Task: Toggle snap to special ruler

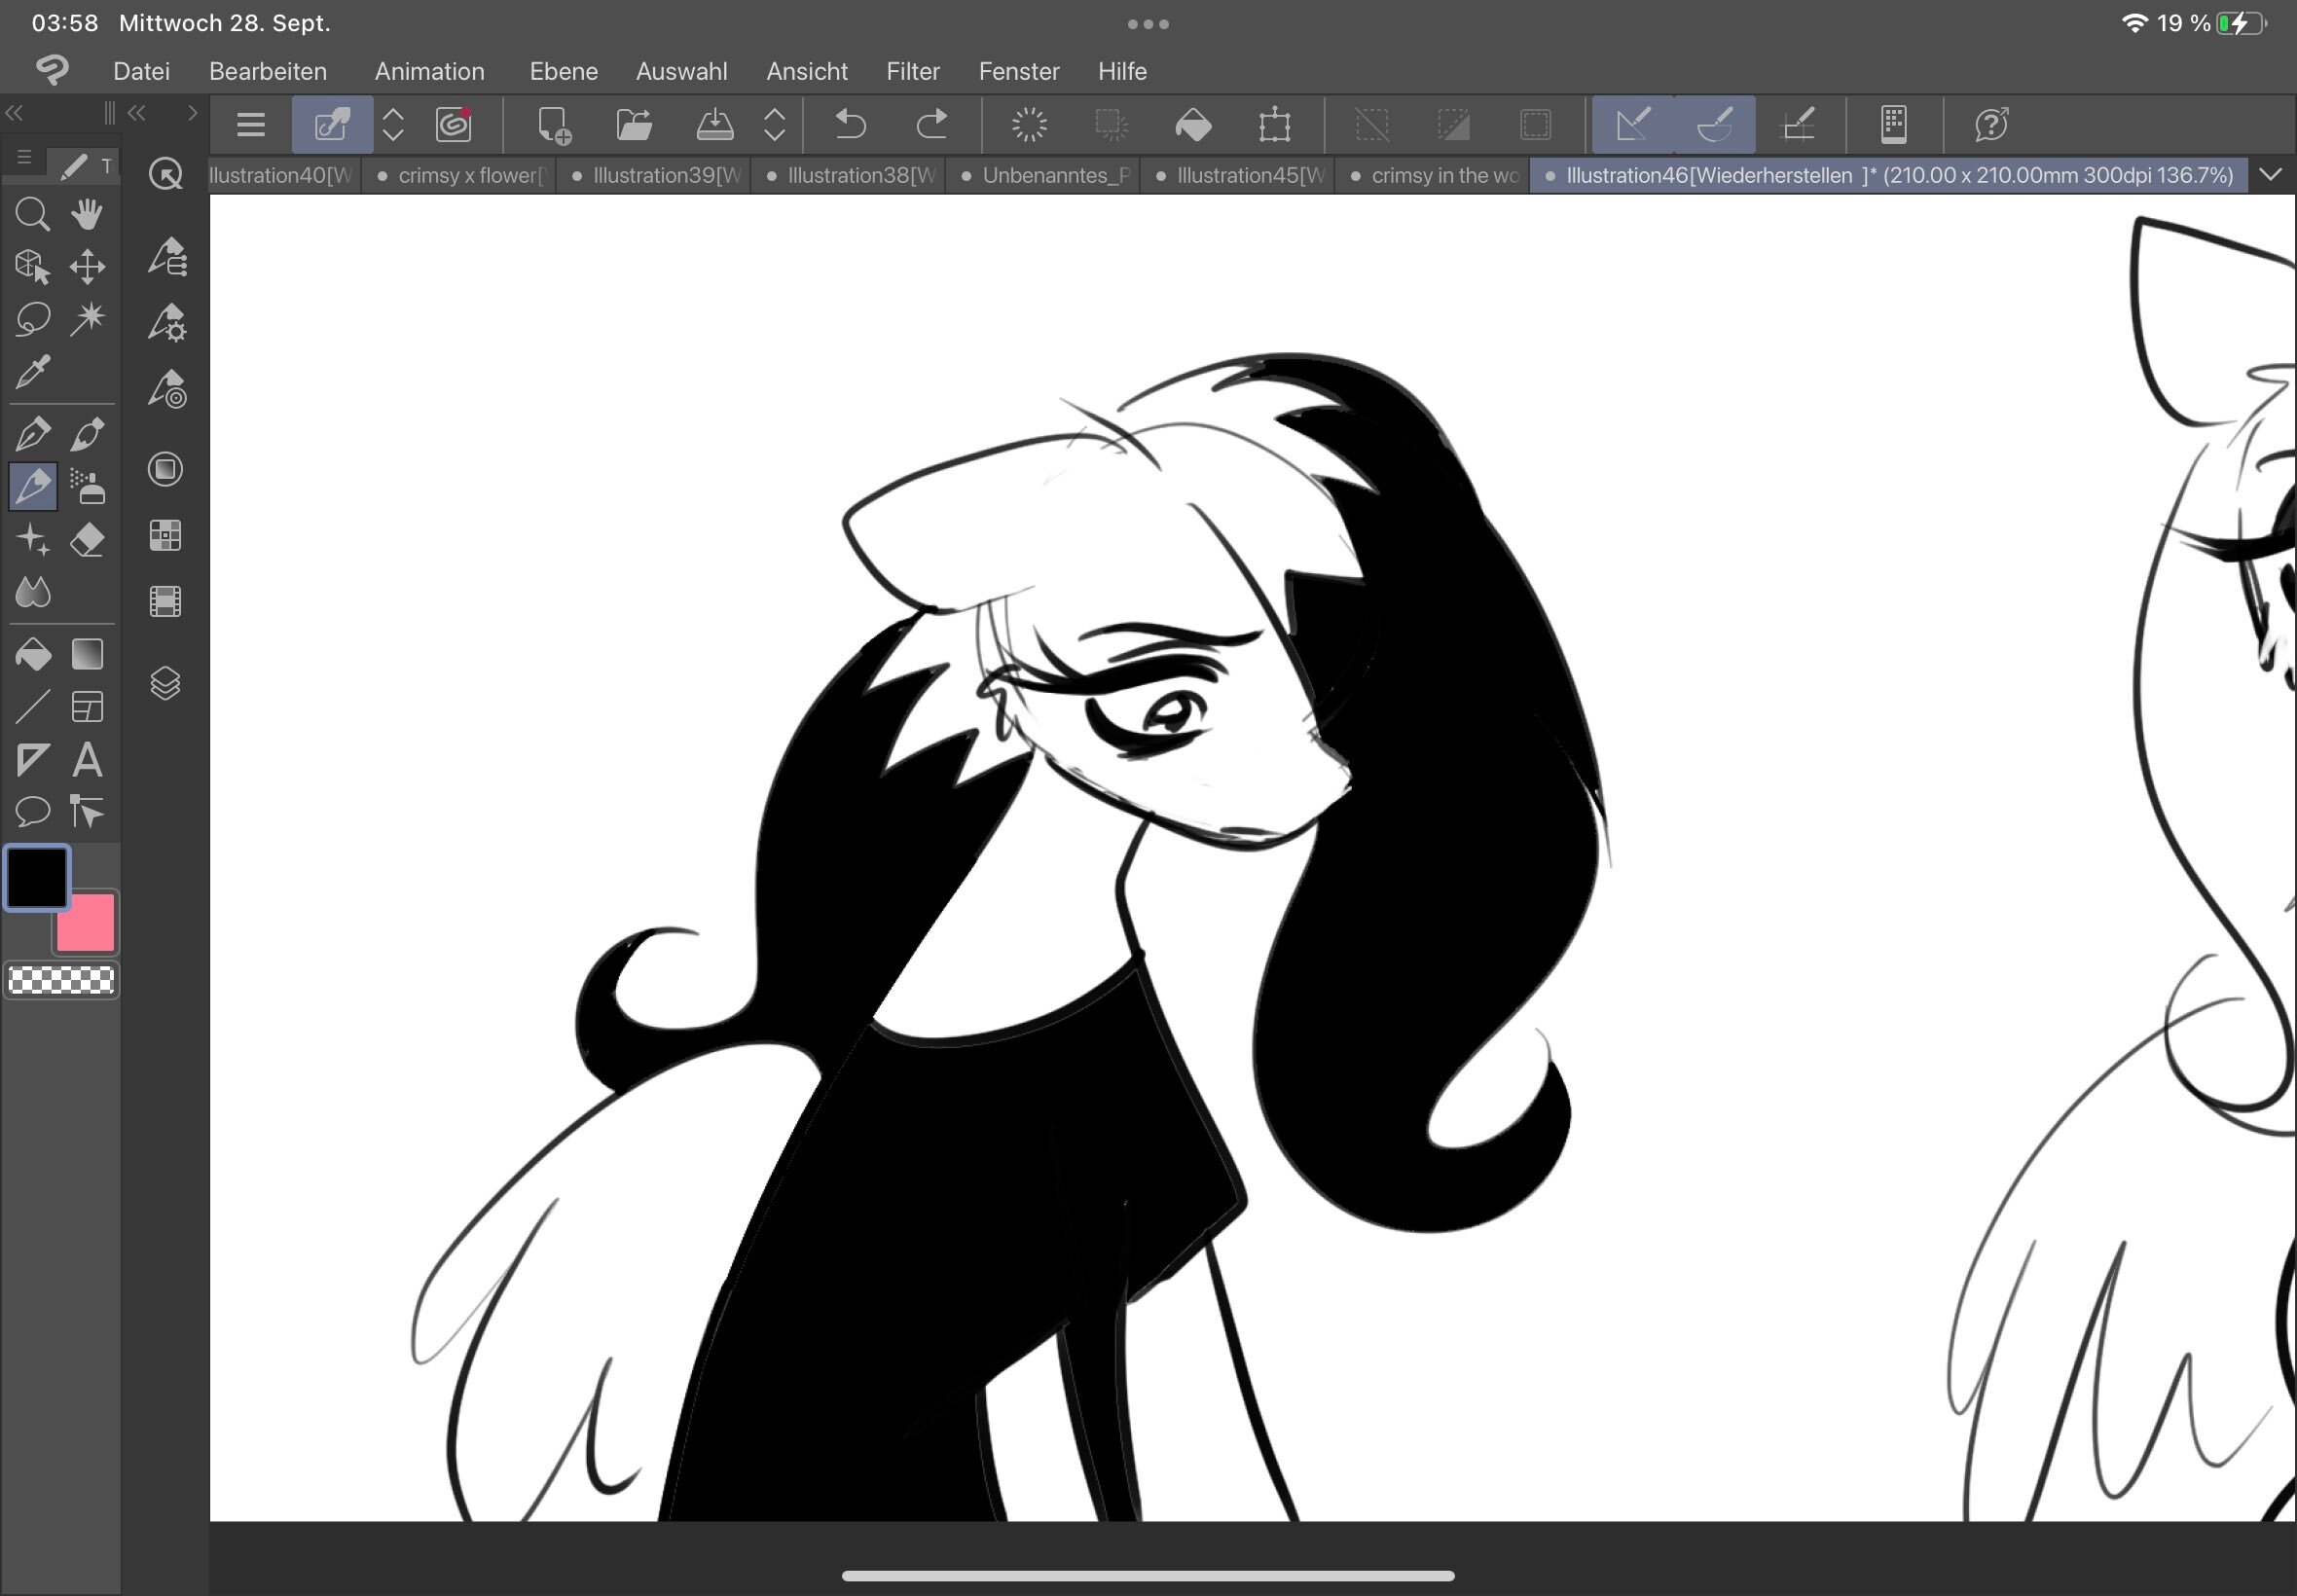Action: (1714, 125)
